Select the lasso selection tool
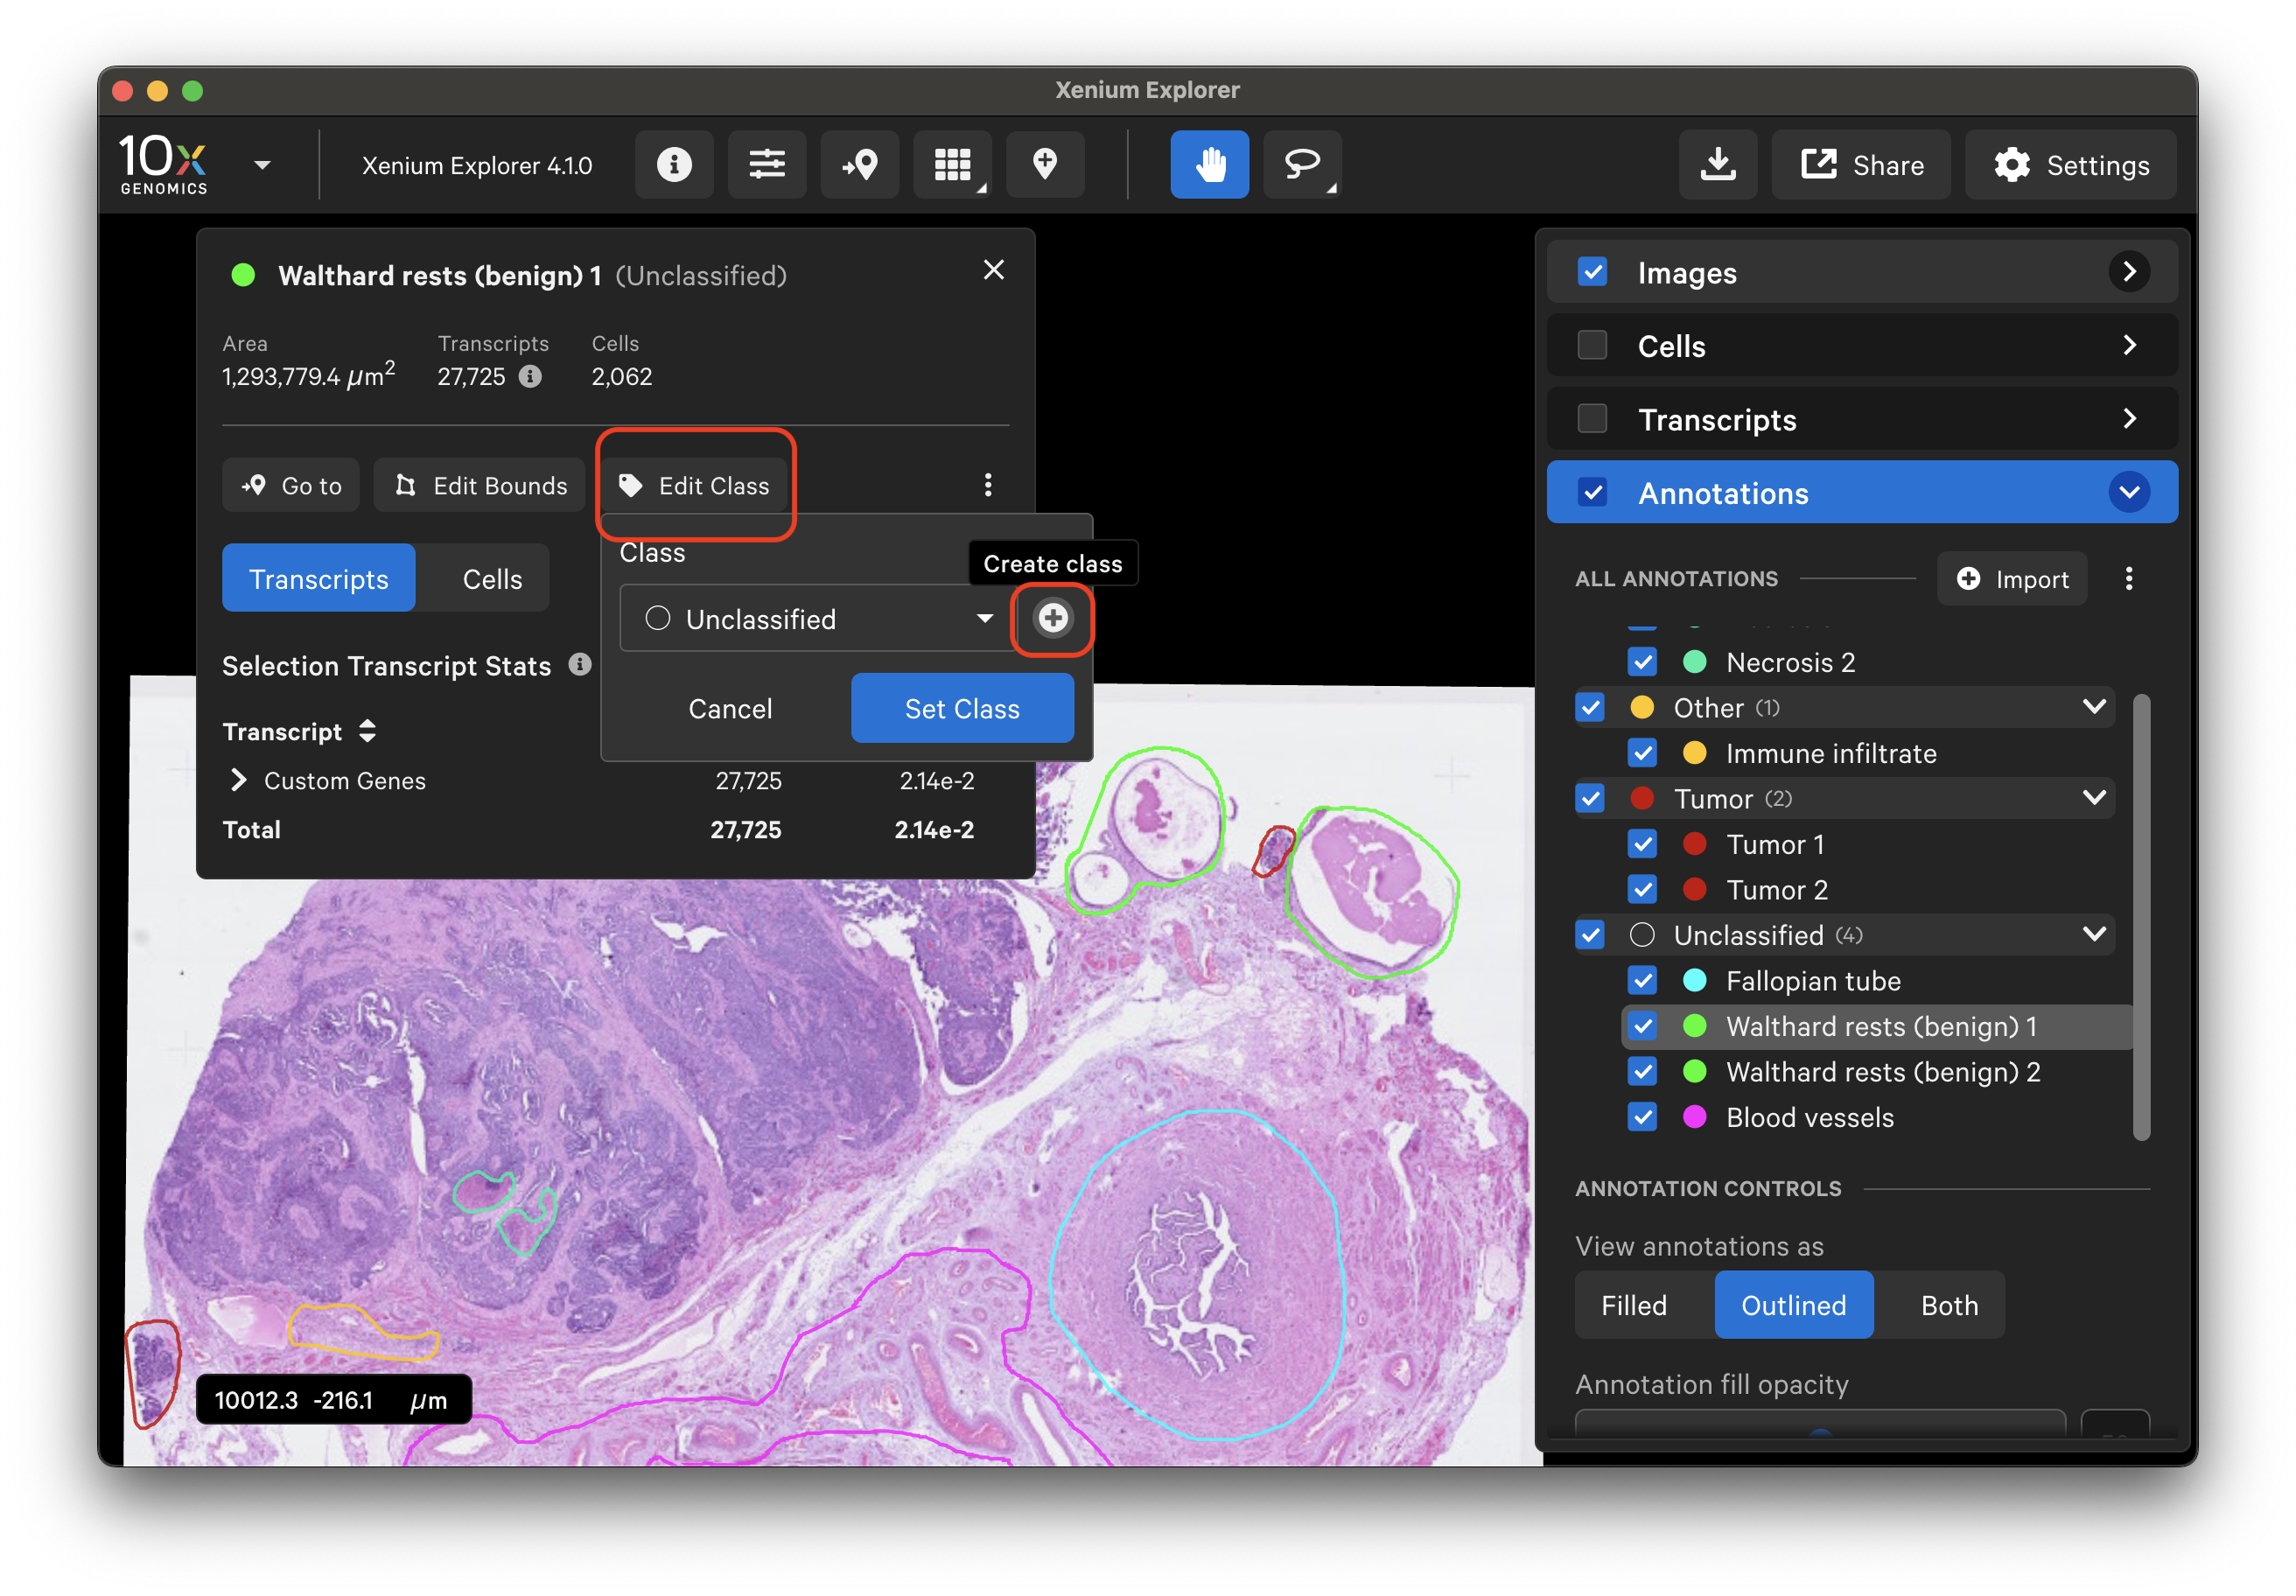 point(1302,165)
